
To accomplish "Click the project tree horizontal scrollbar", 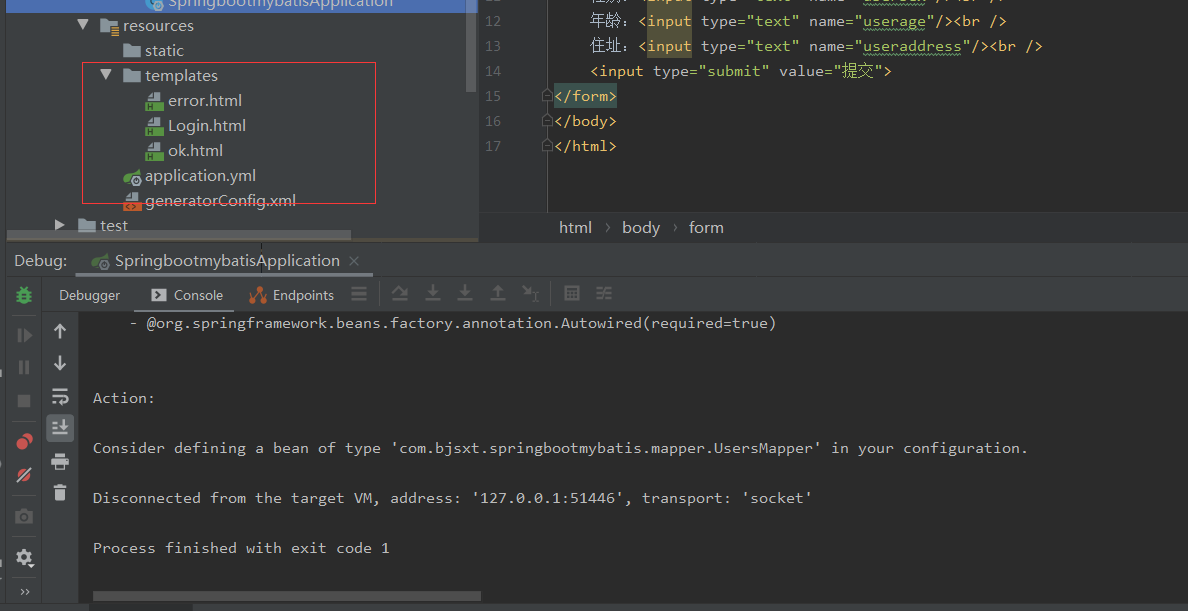I will click(179, 236).
